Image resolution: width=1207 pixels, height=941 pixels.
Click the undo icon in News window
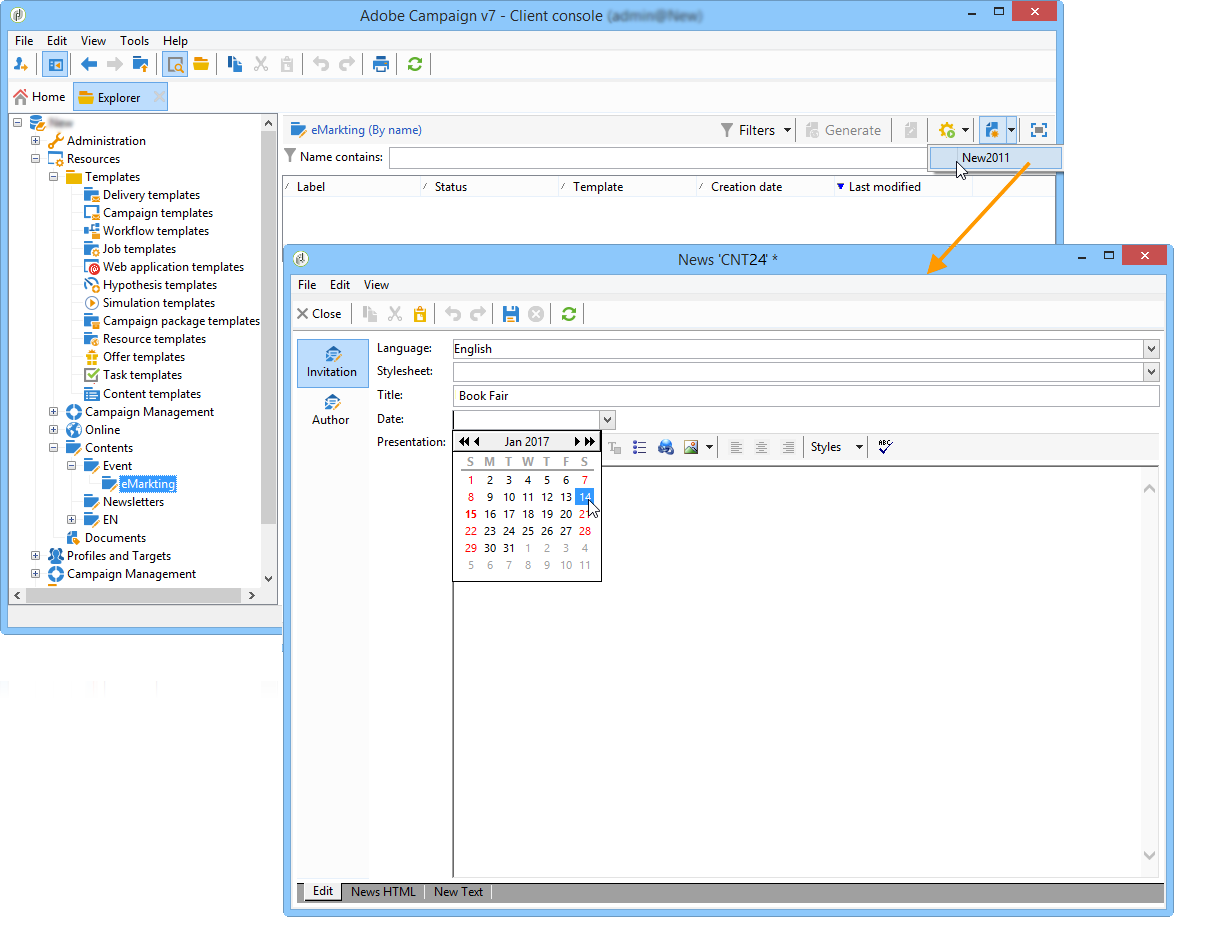(x=453, y=314)
